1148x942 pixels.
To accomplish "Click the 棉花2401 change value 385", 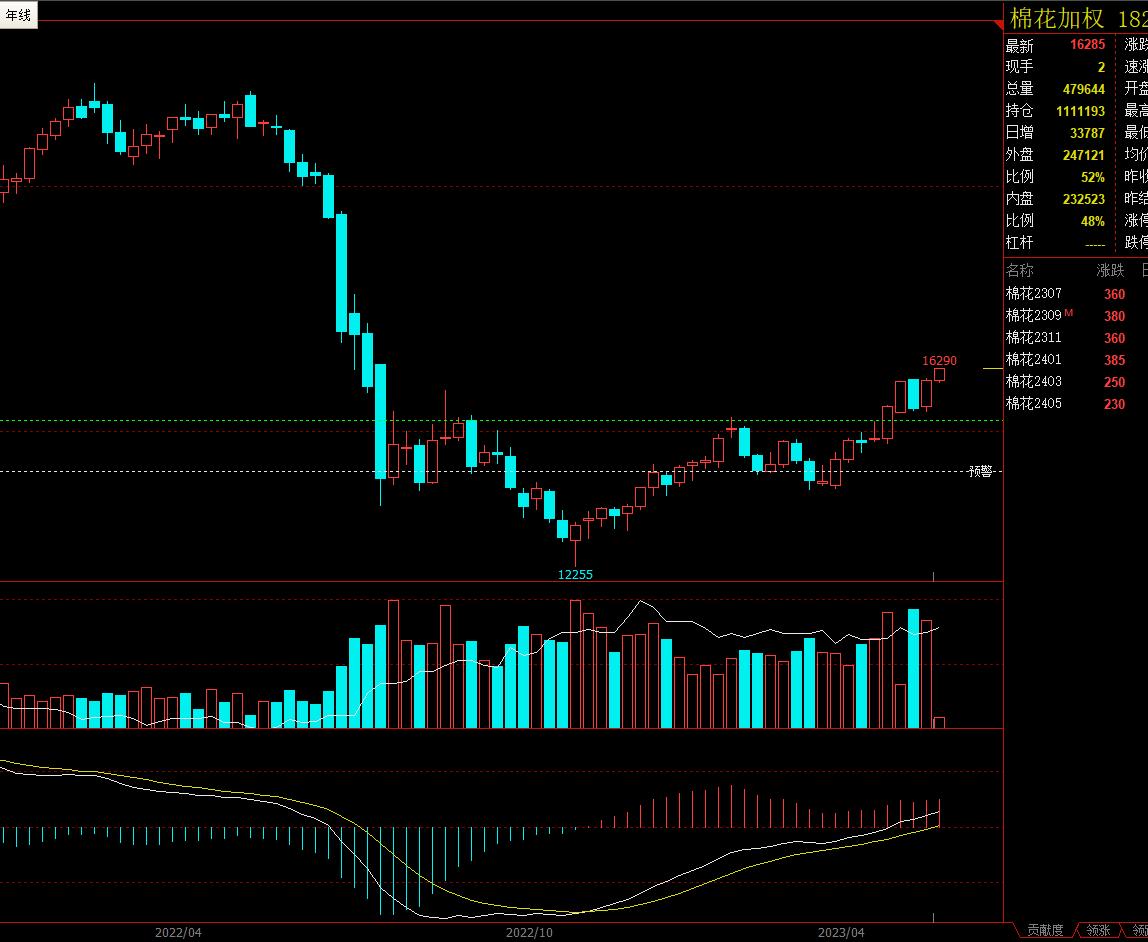I will 1114,360.
